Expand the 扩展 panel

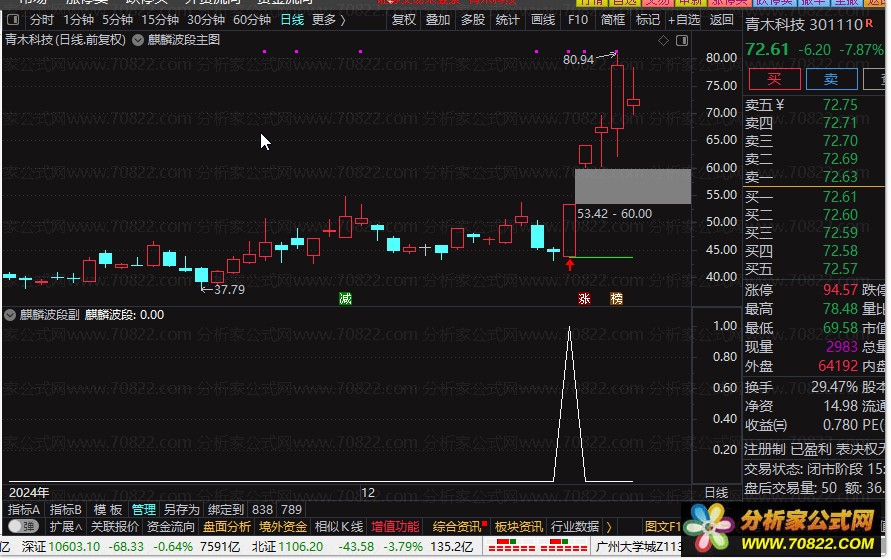pos(65,527)
